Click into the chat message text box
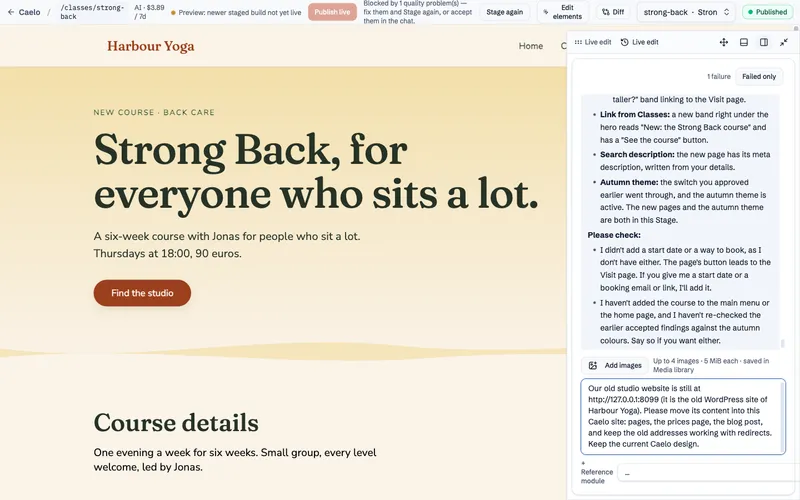 point(683,416)
